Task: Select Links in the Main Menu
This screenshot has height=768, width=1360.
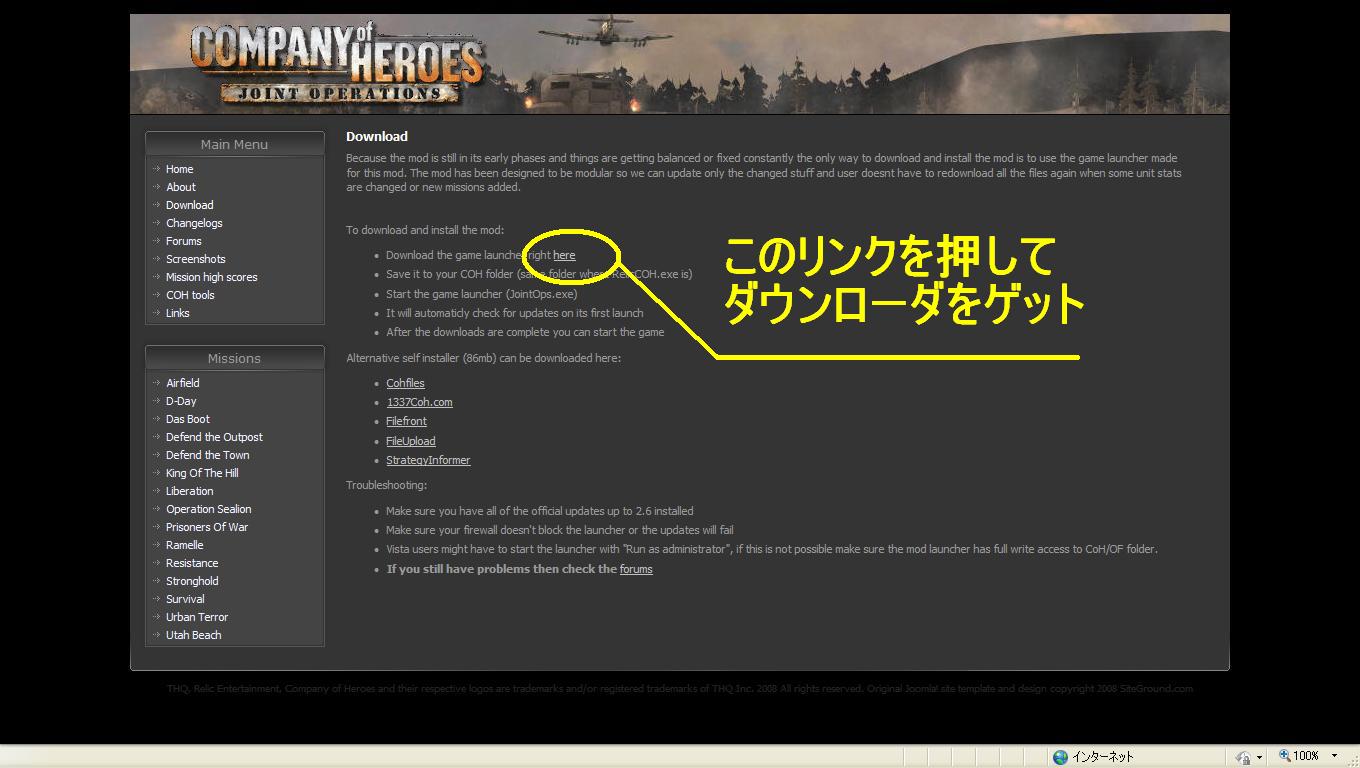Action: 178,313
